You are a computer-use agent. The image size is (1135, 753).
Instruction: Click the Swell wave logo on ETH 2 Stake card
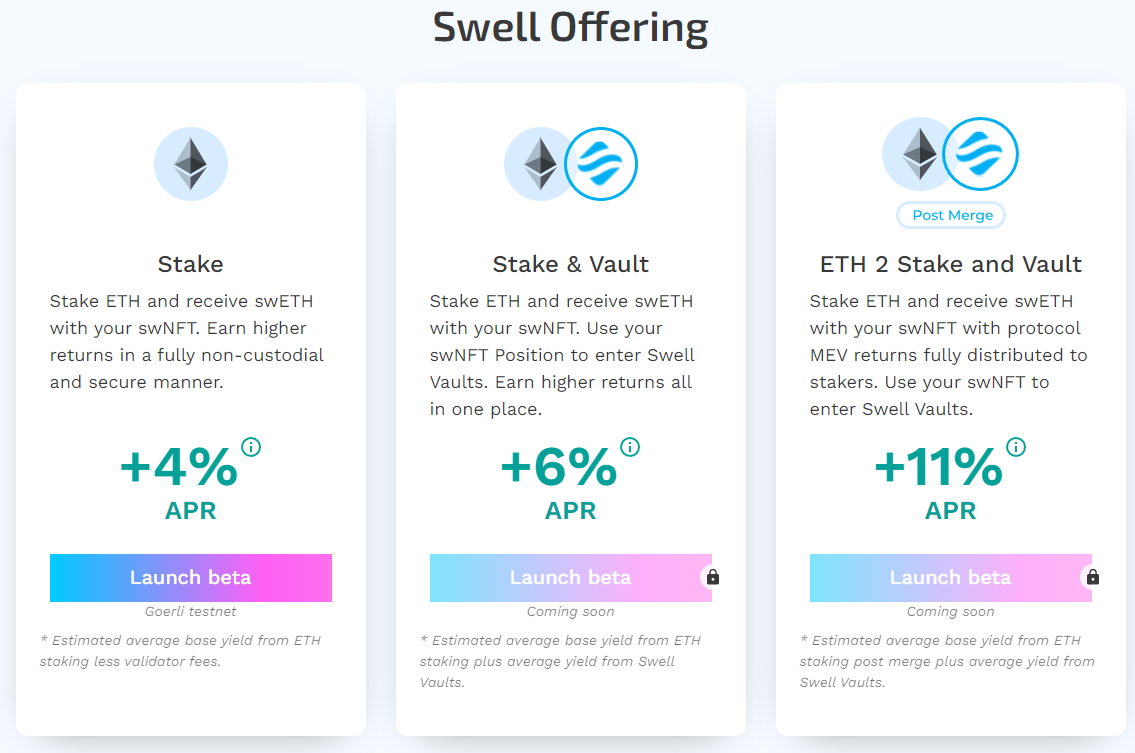pyautogui.click(x=980, y=155)
